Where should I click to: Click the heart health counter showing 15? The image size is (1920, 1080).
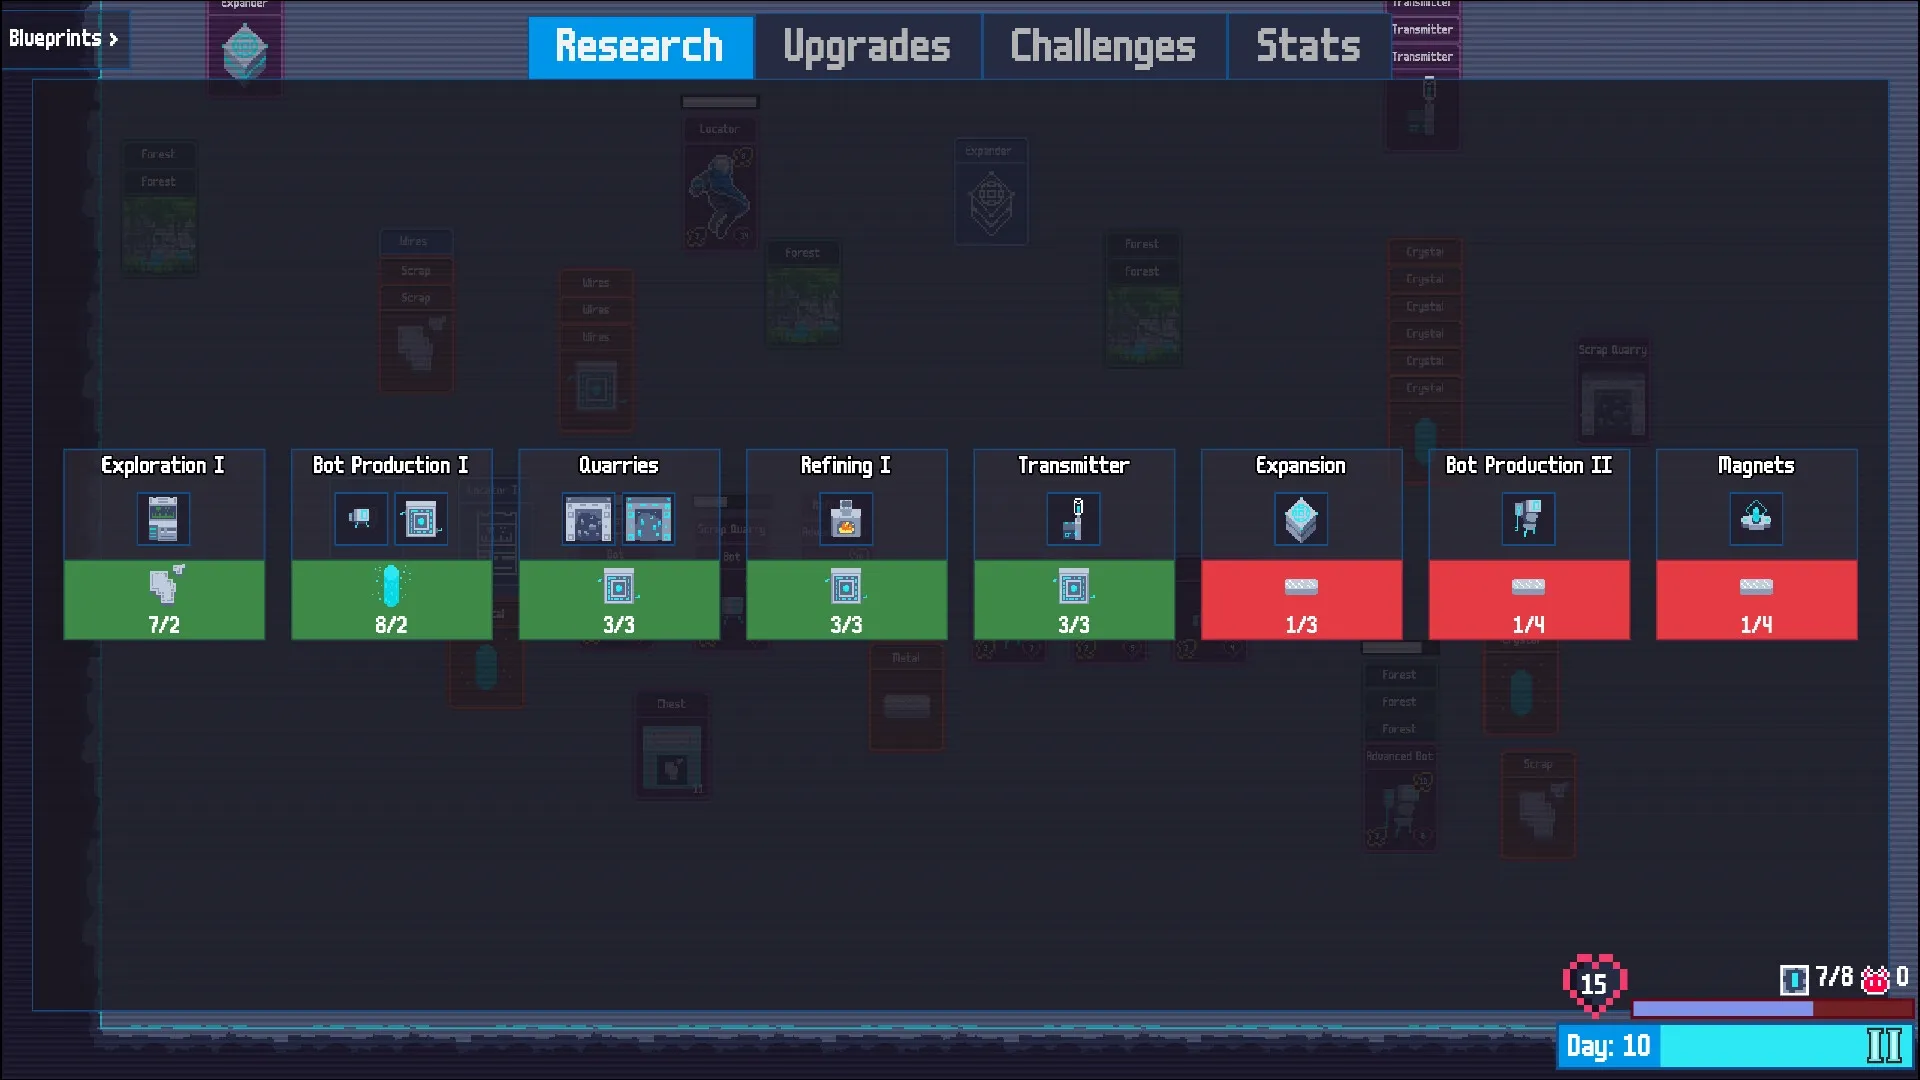[1595, 984]
